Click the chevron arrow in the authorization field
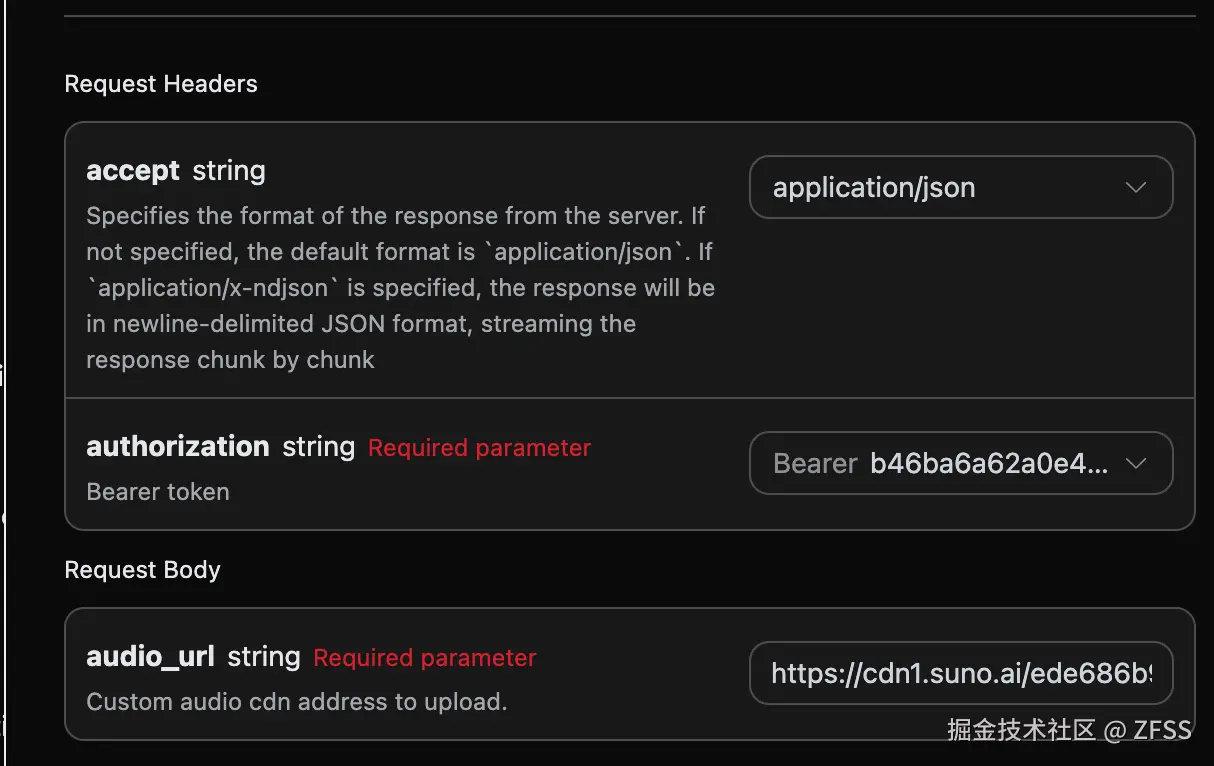The width and height of the screenshot is (1214, 766). pos(1135,464)
